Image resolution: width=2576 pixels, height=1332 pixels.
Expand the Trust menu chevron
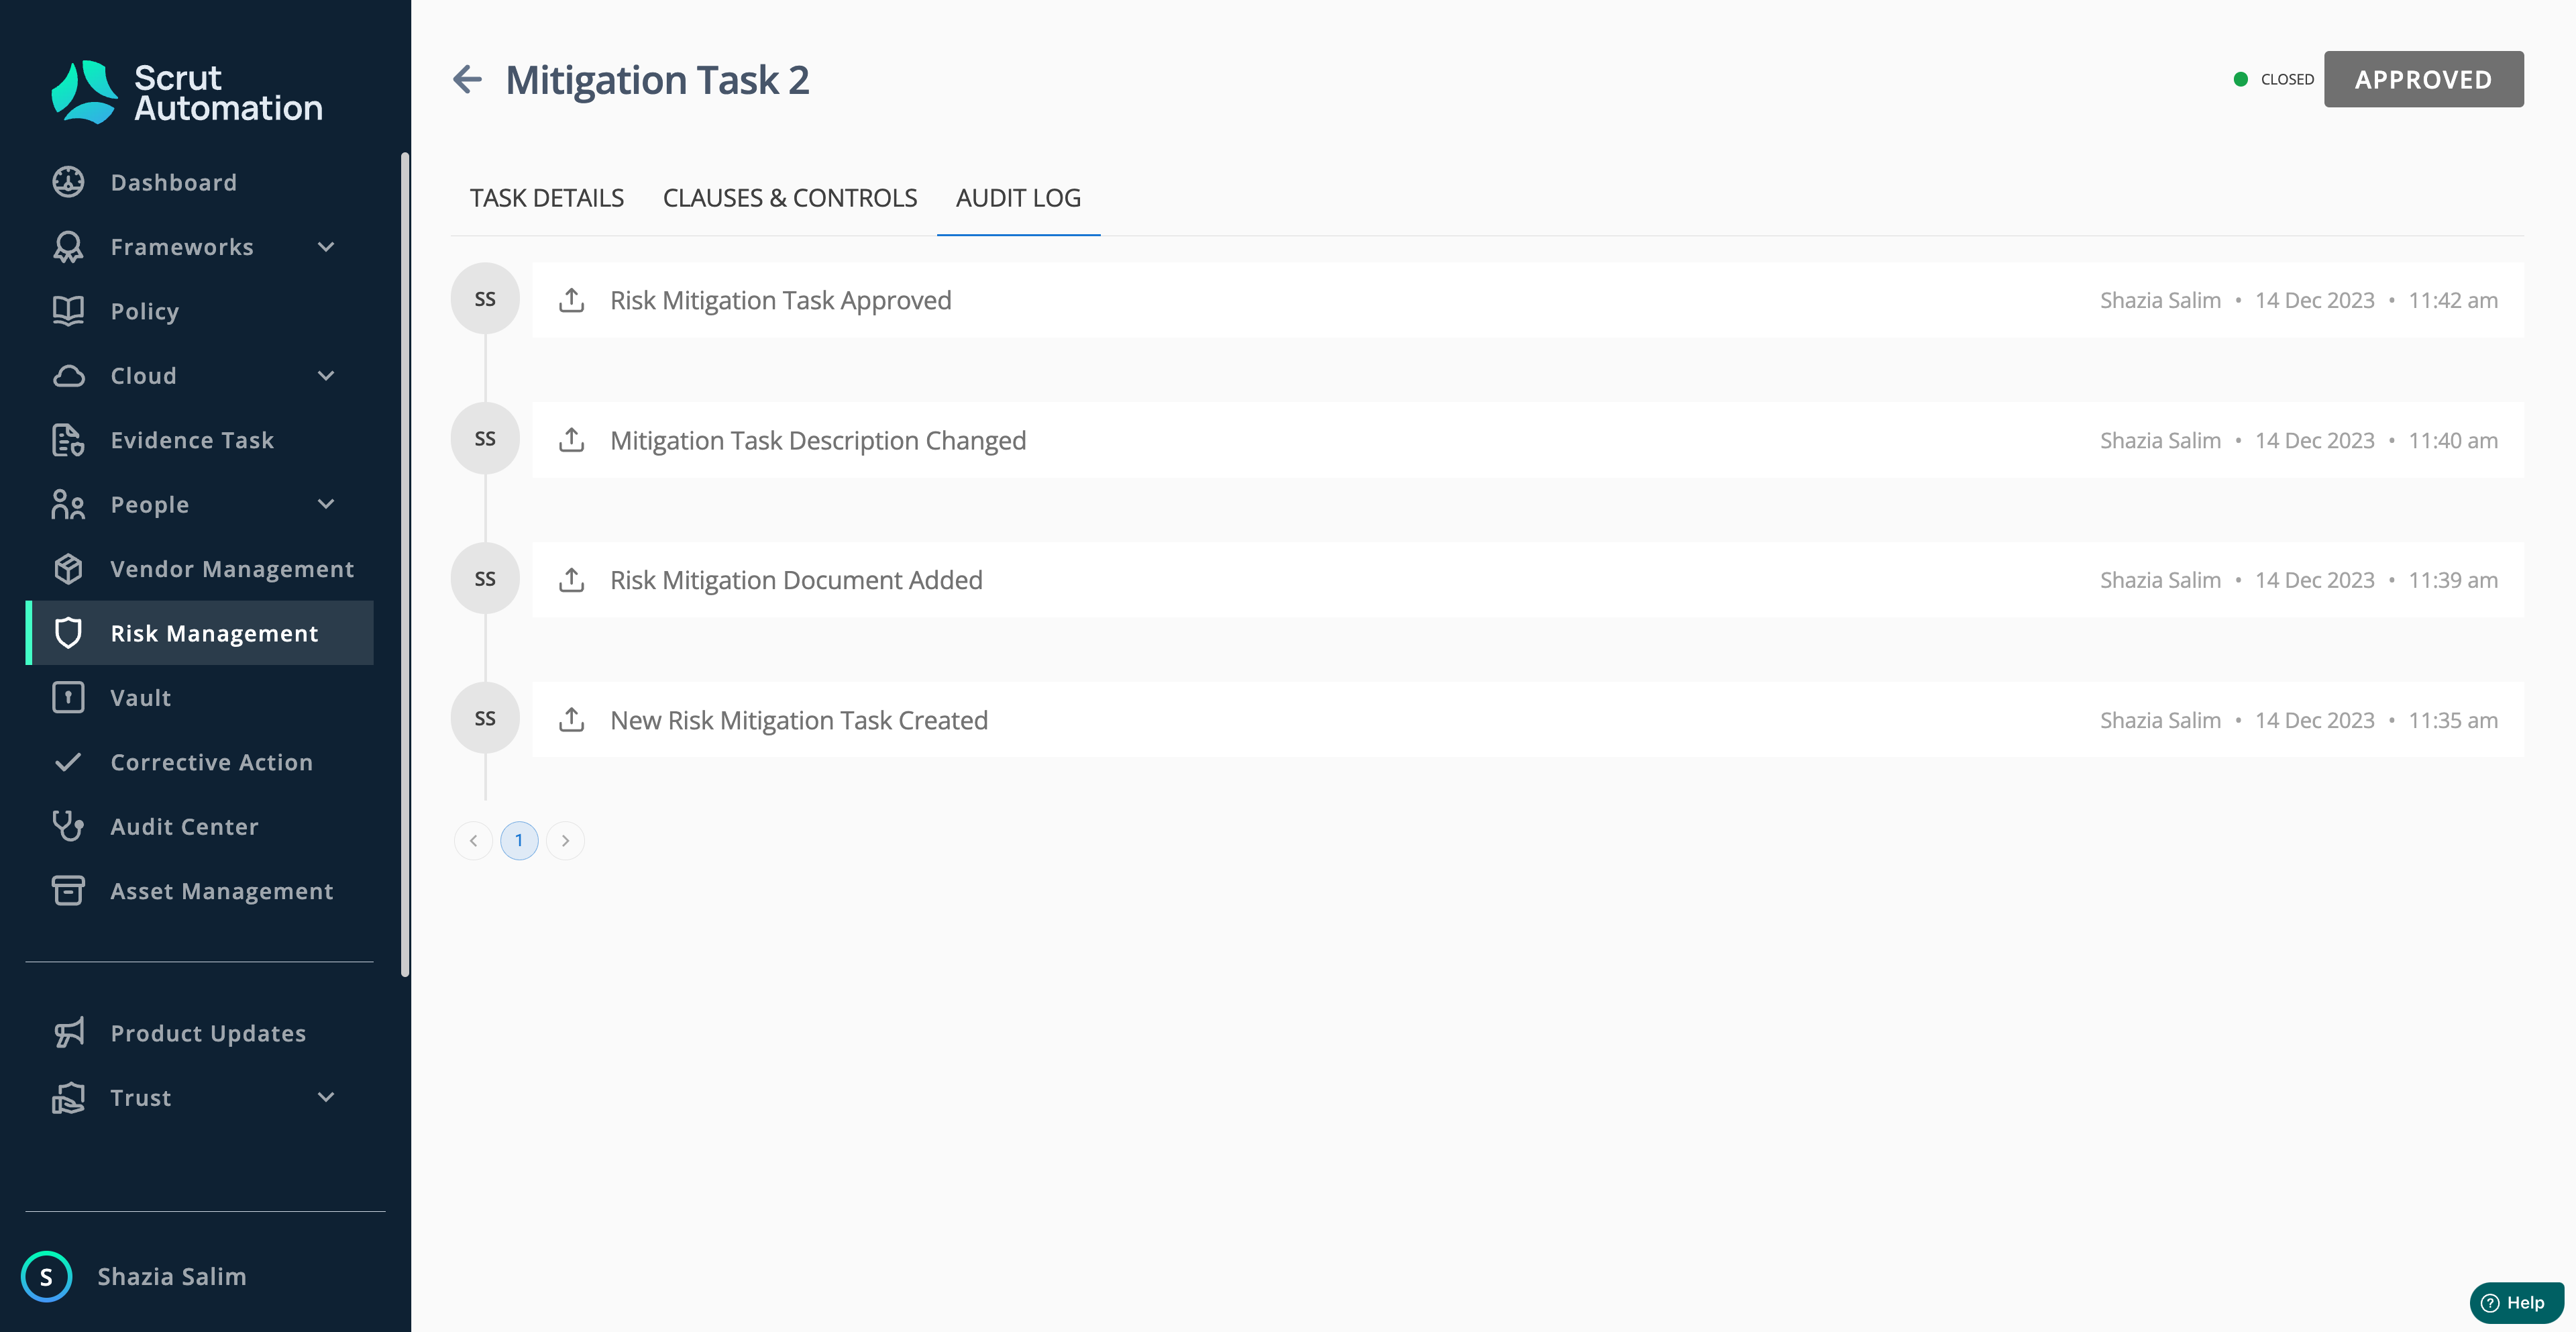click(326, 1097)
